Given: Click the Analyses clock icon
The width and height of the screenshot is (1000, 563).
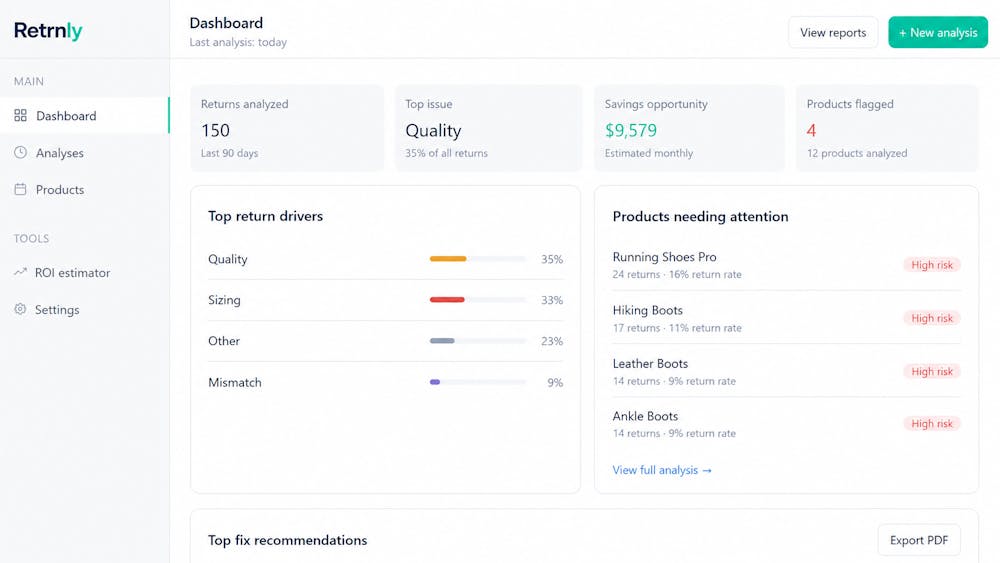Looking at the screenshot, I should 20,152.
